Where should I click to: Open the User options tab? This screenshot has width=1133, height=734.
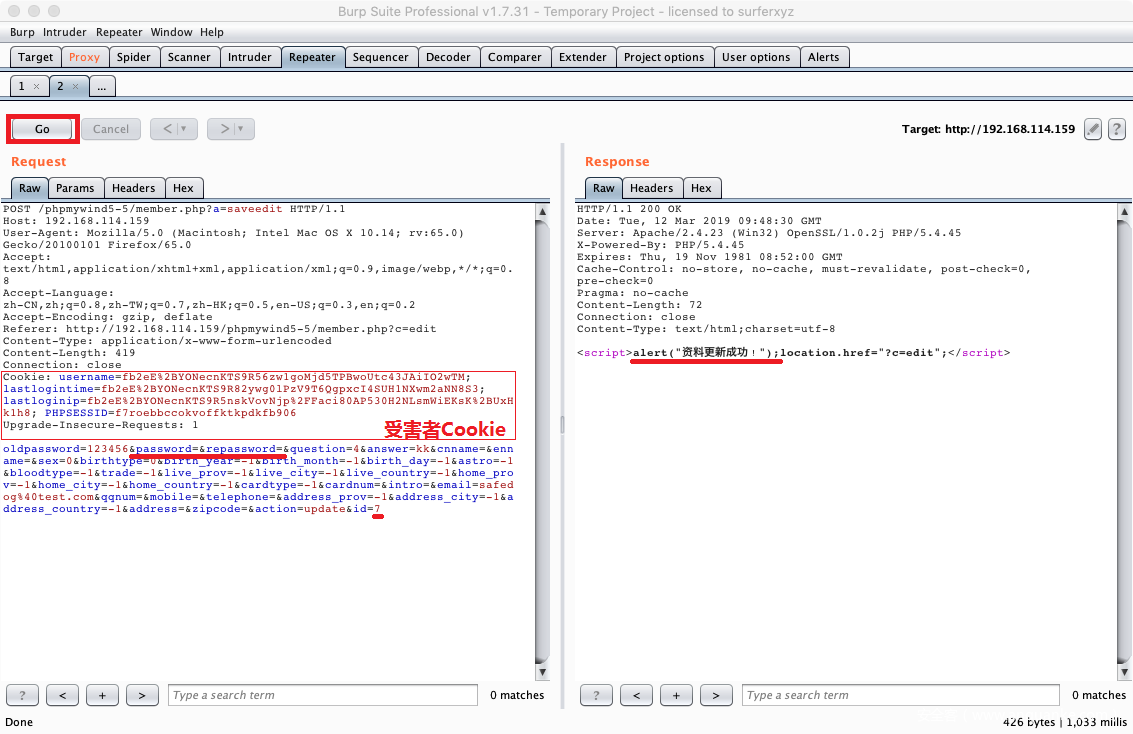pos(757,57)
